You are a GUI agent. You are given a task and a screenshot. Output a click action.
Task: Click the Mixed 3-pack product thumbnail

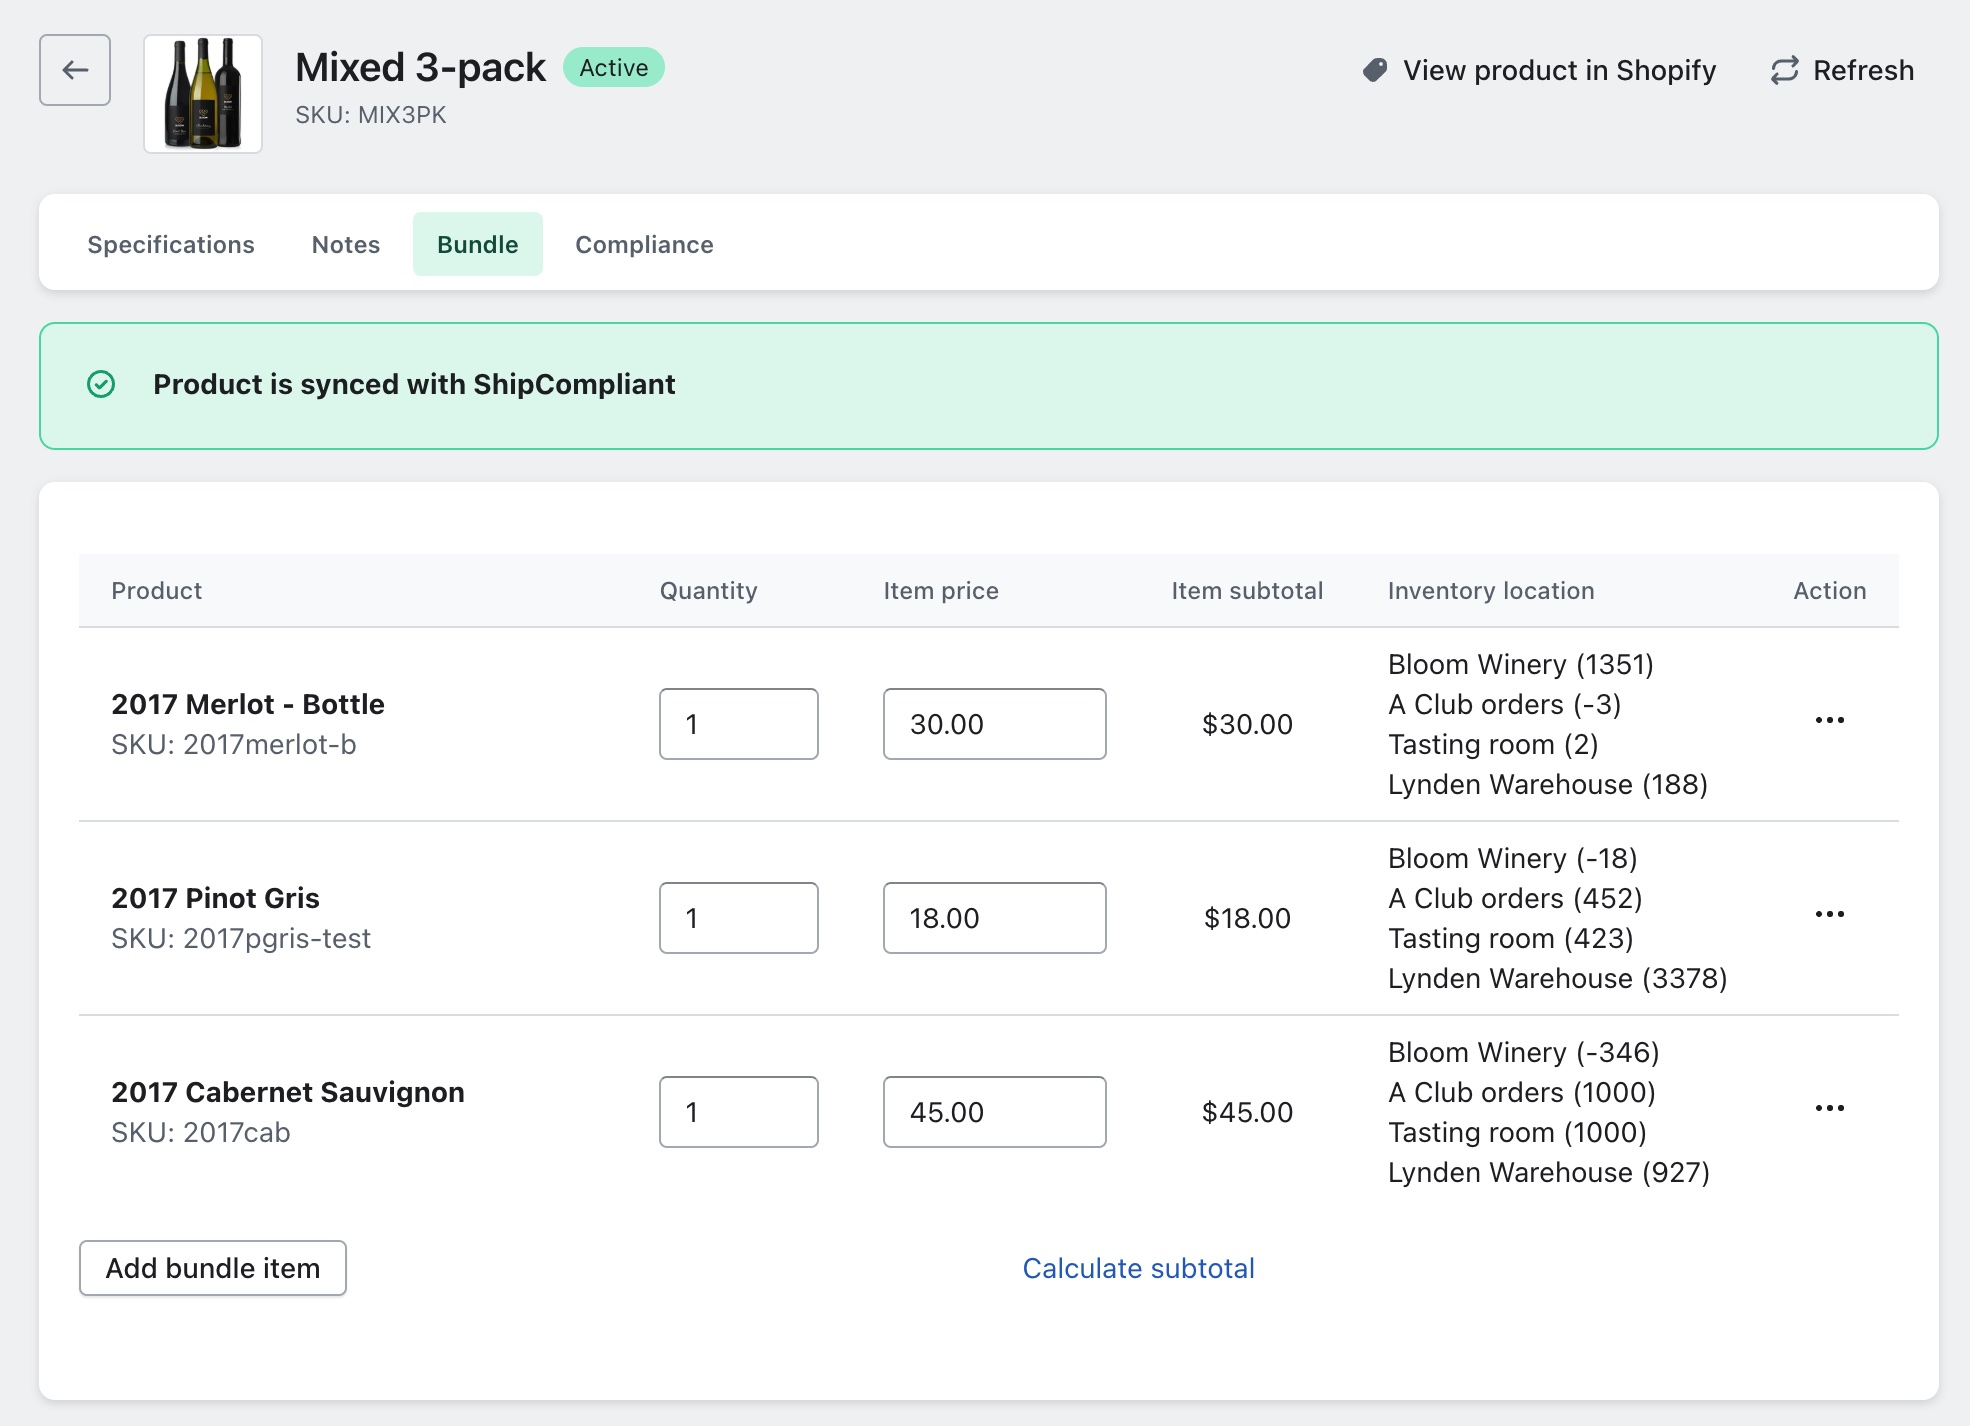point(203,94)
